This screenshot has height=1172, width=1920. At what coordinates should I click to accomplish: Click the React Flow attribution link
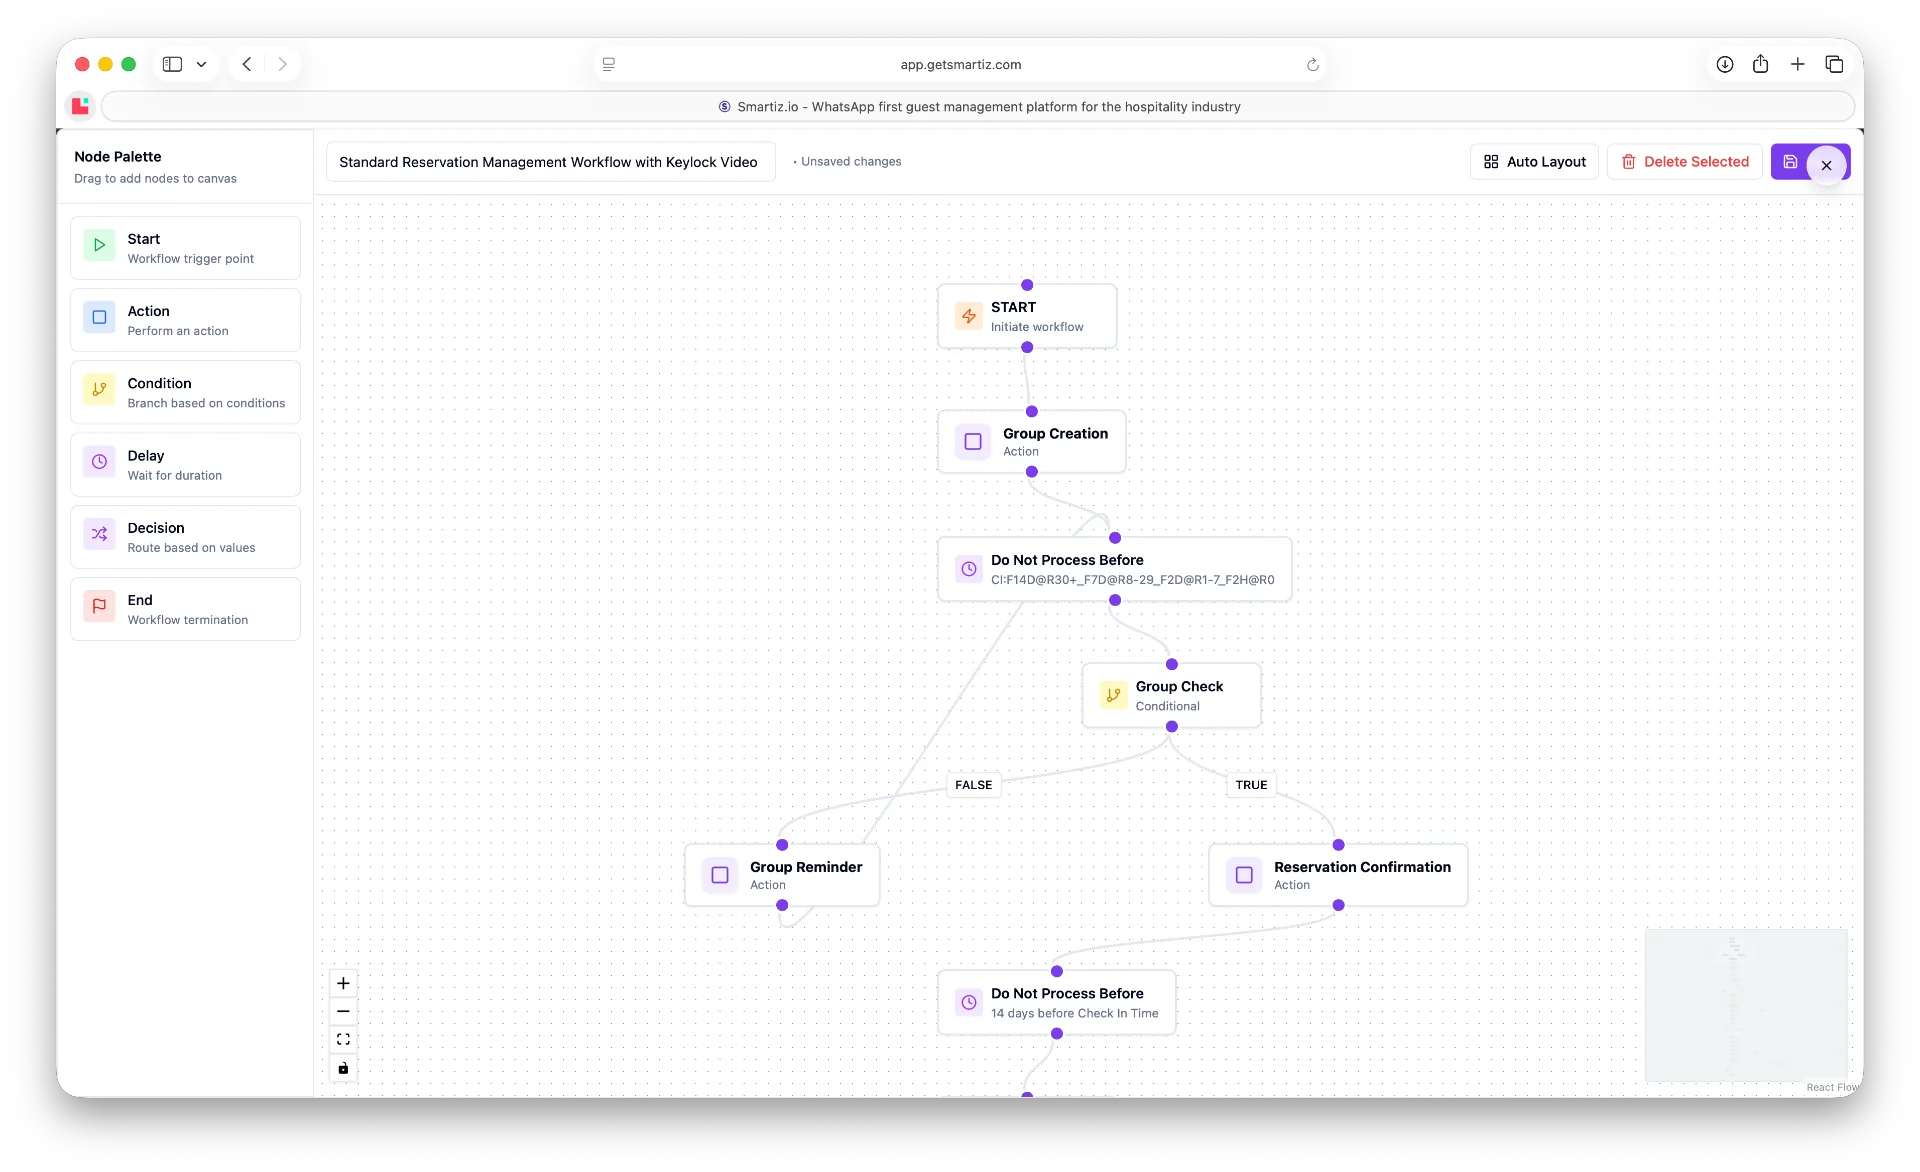tap(1832, 1087)
